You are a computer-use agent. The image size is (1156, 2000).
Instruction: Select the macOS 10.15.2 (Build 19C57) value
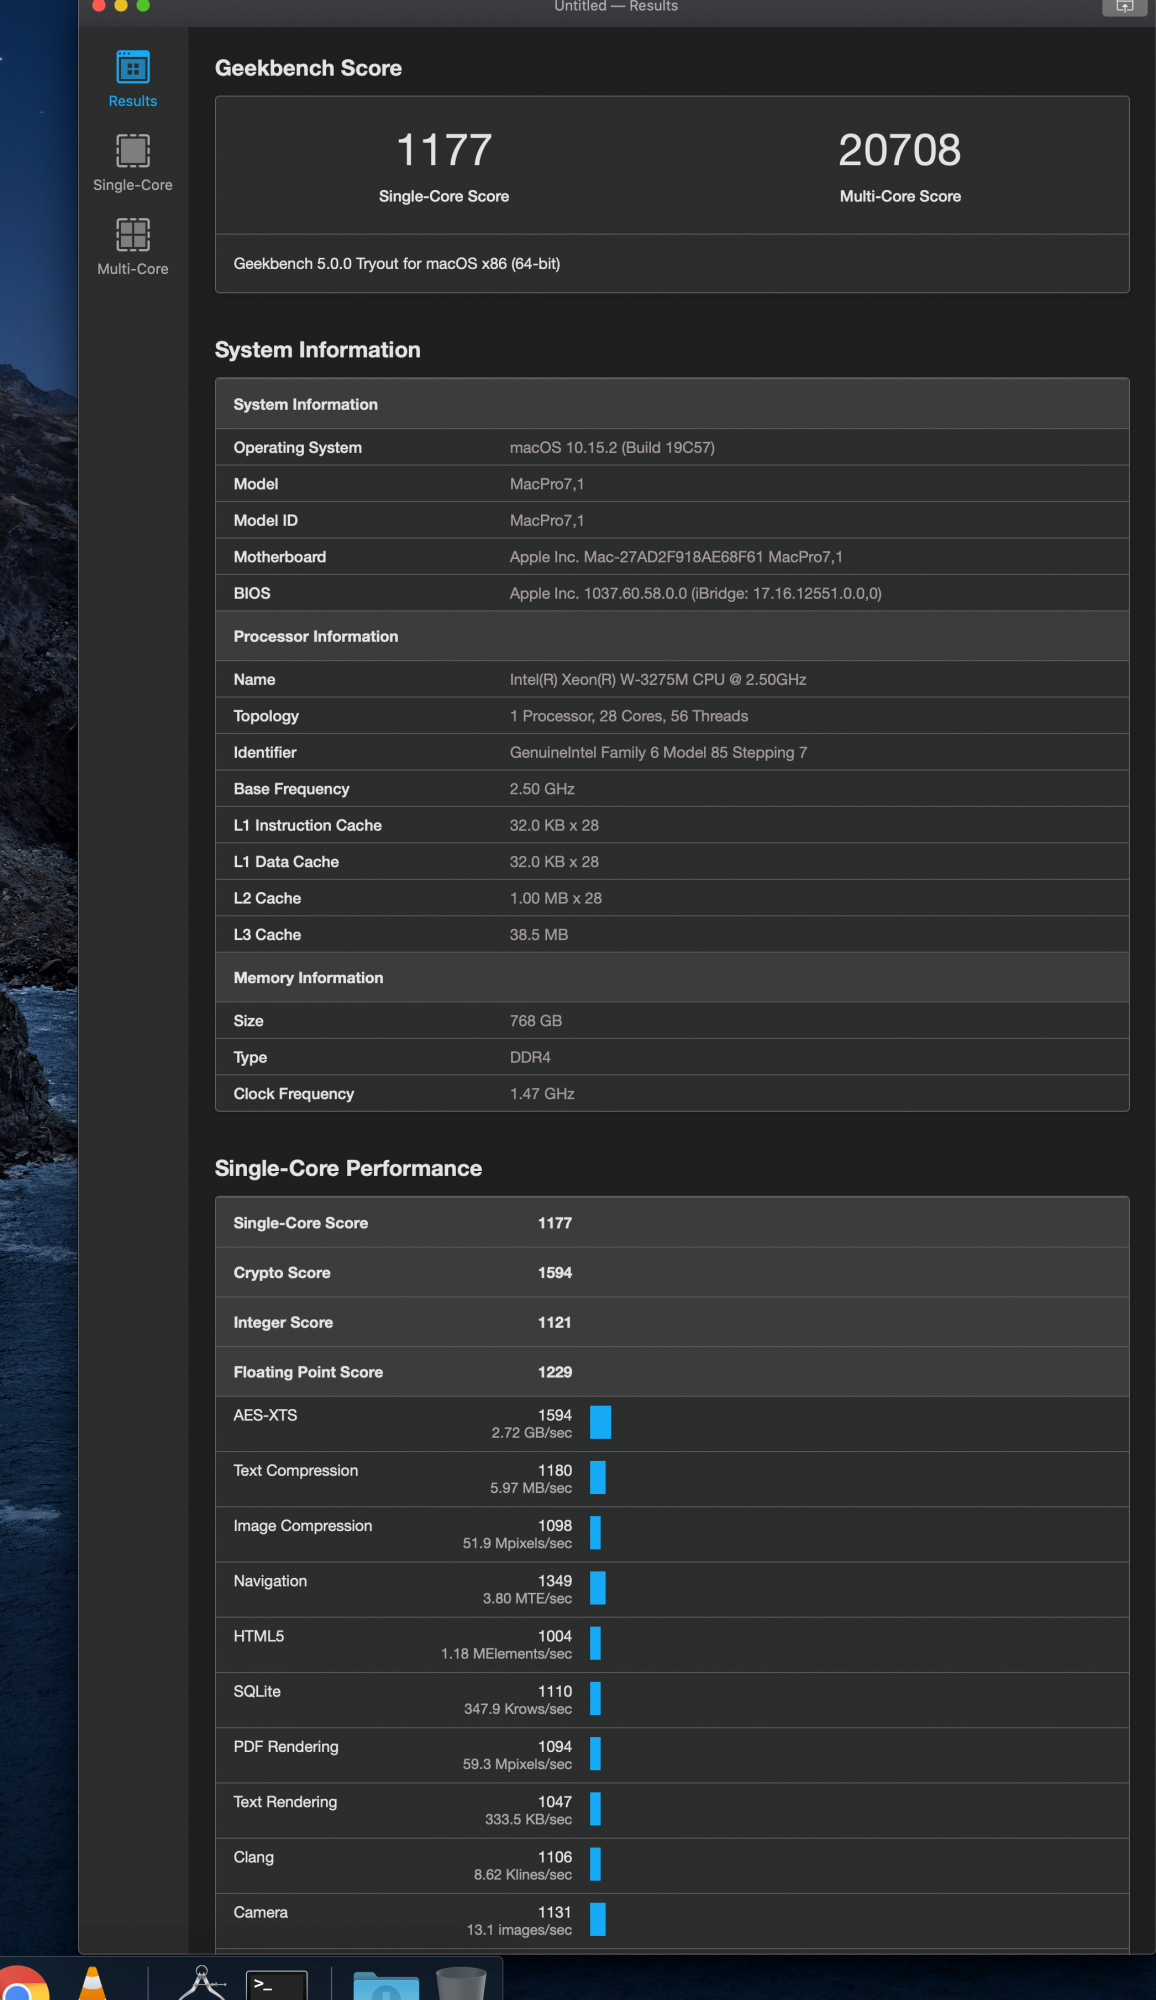point(612,448)
